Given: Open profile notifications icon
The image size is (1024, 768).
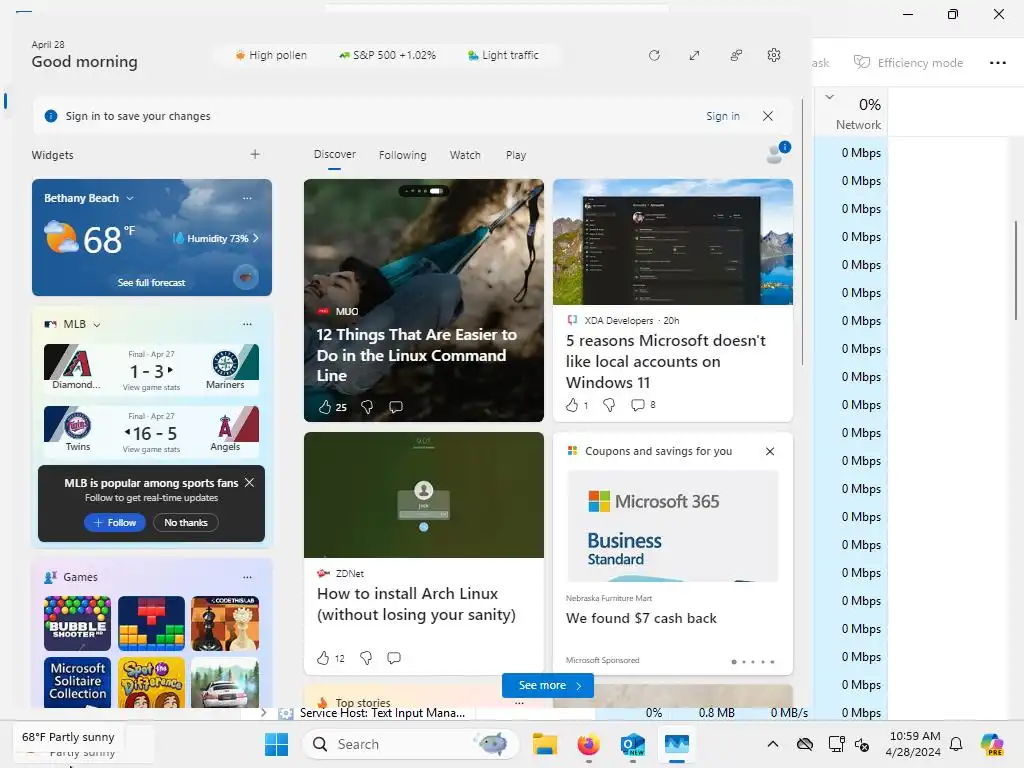Looking at the screenshot, I should [x=778, y=153].
